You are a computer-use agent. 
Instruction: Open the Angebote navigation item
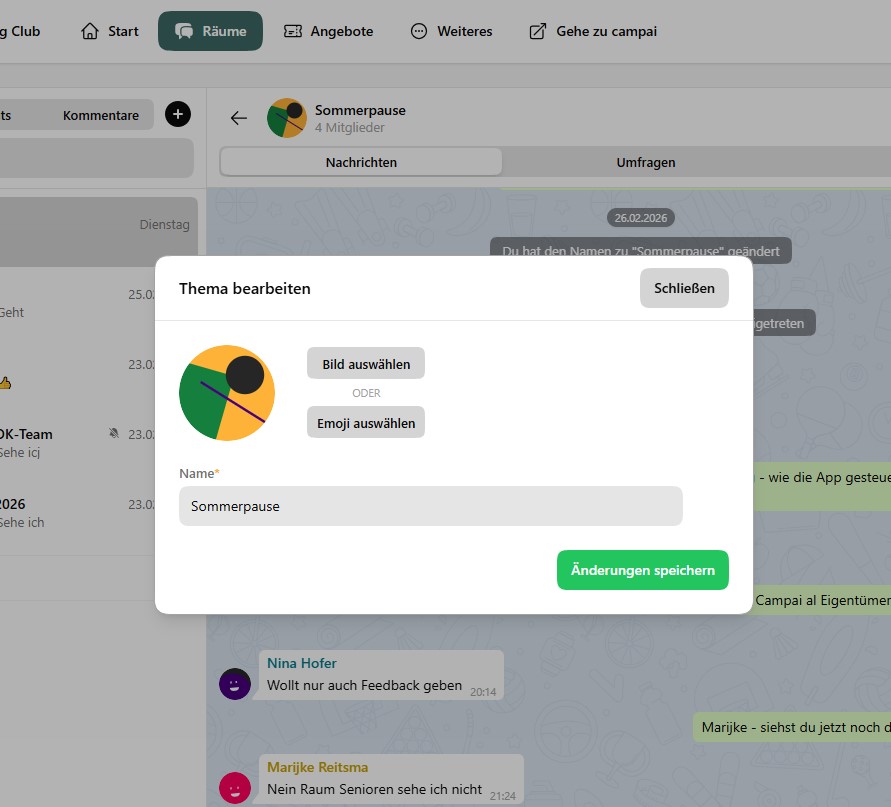[x=329, y=31]
